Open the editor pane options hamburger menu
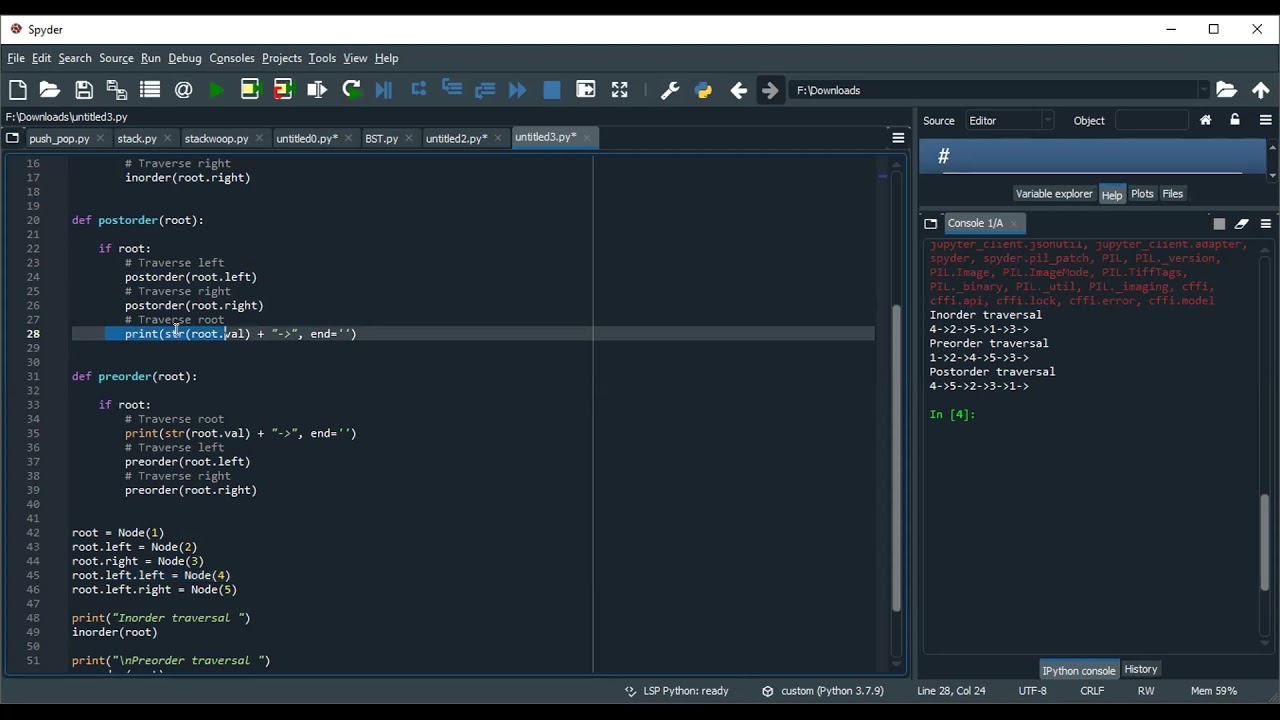Screen dimensions: 1280x720 [898, 138]
